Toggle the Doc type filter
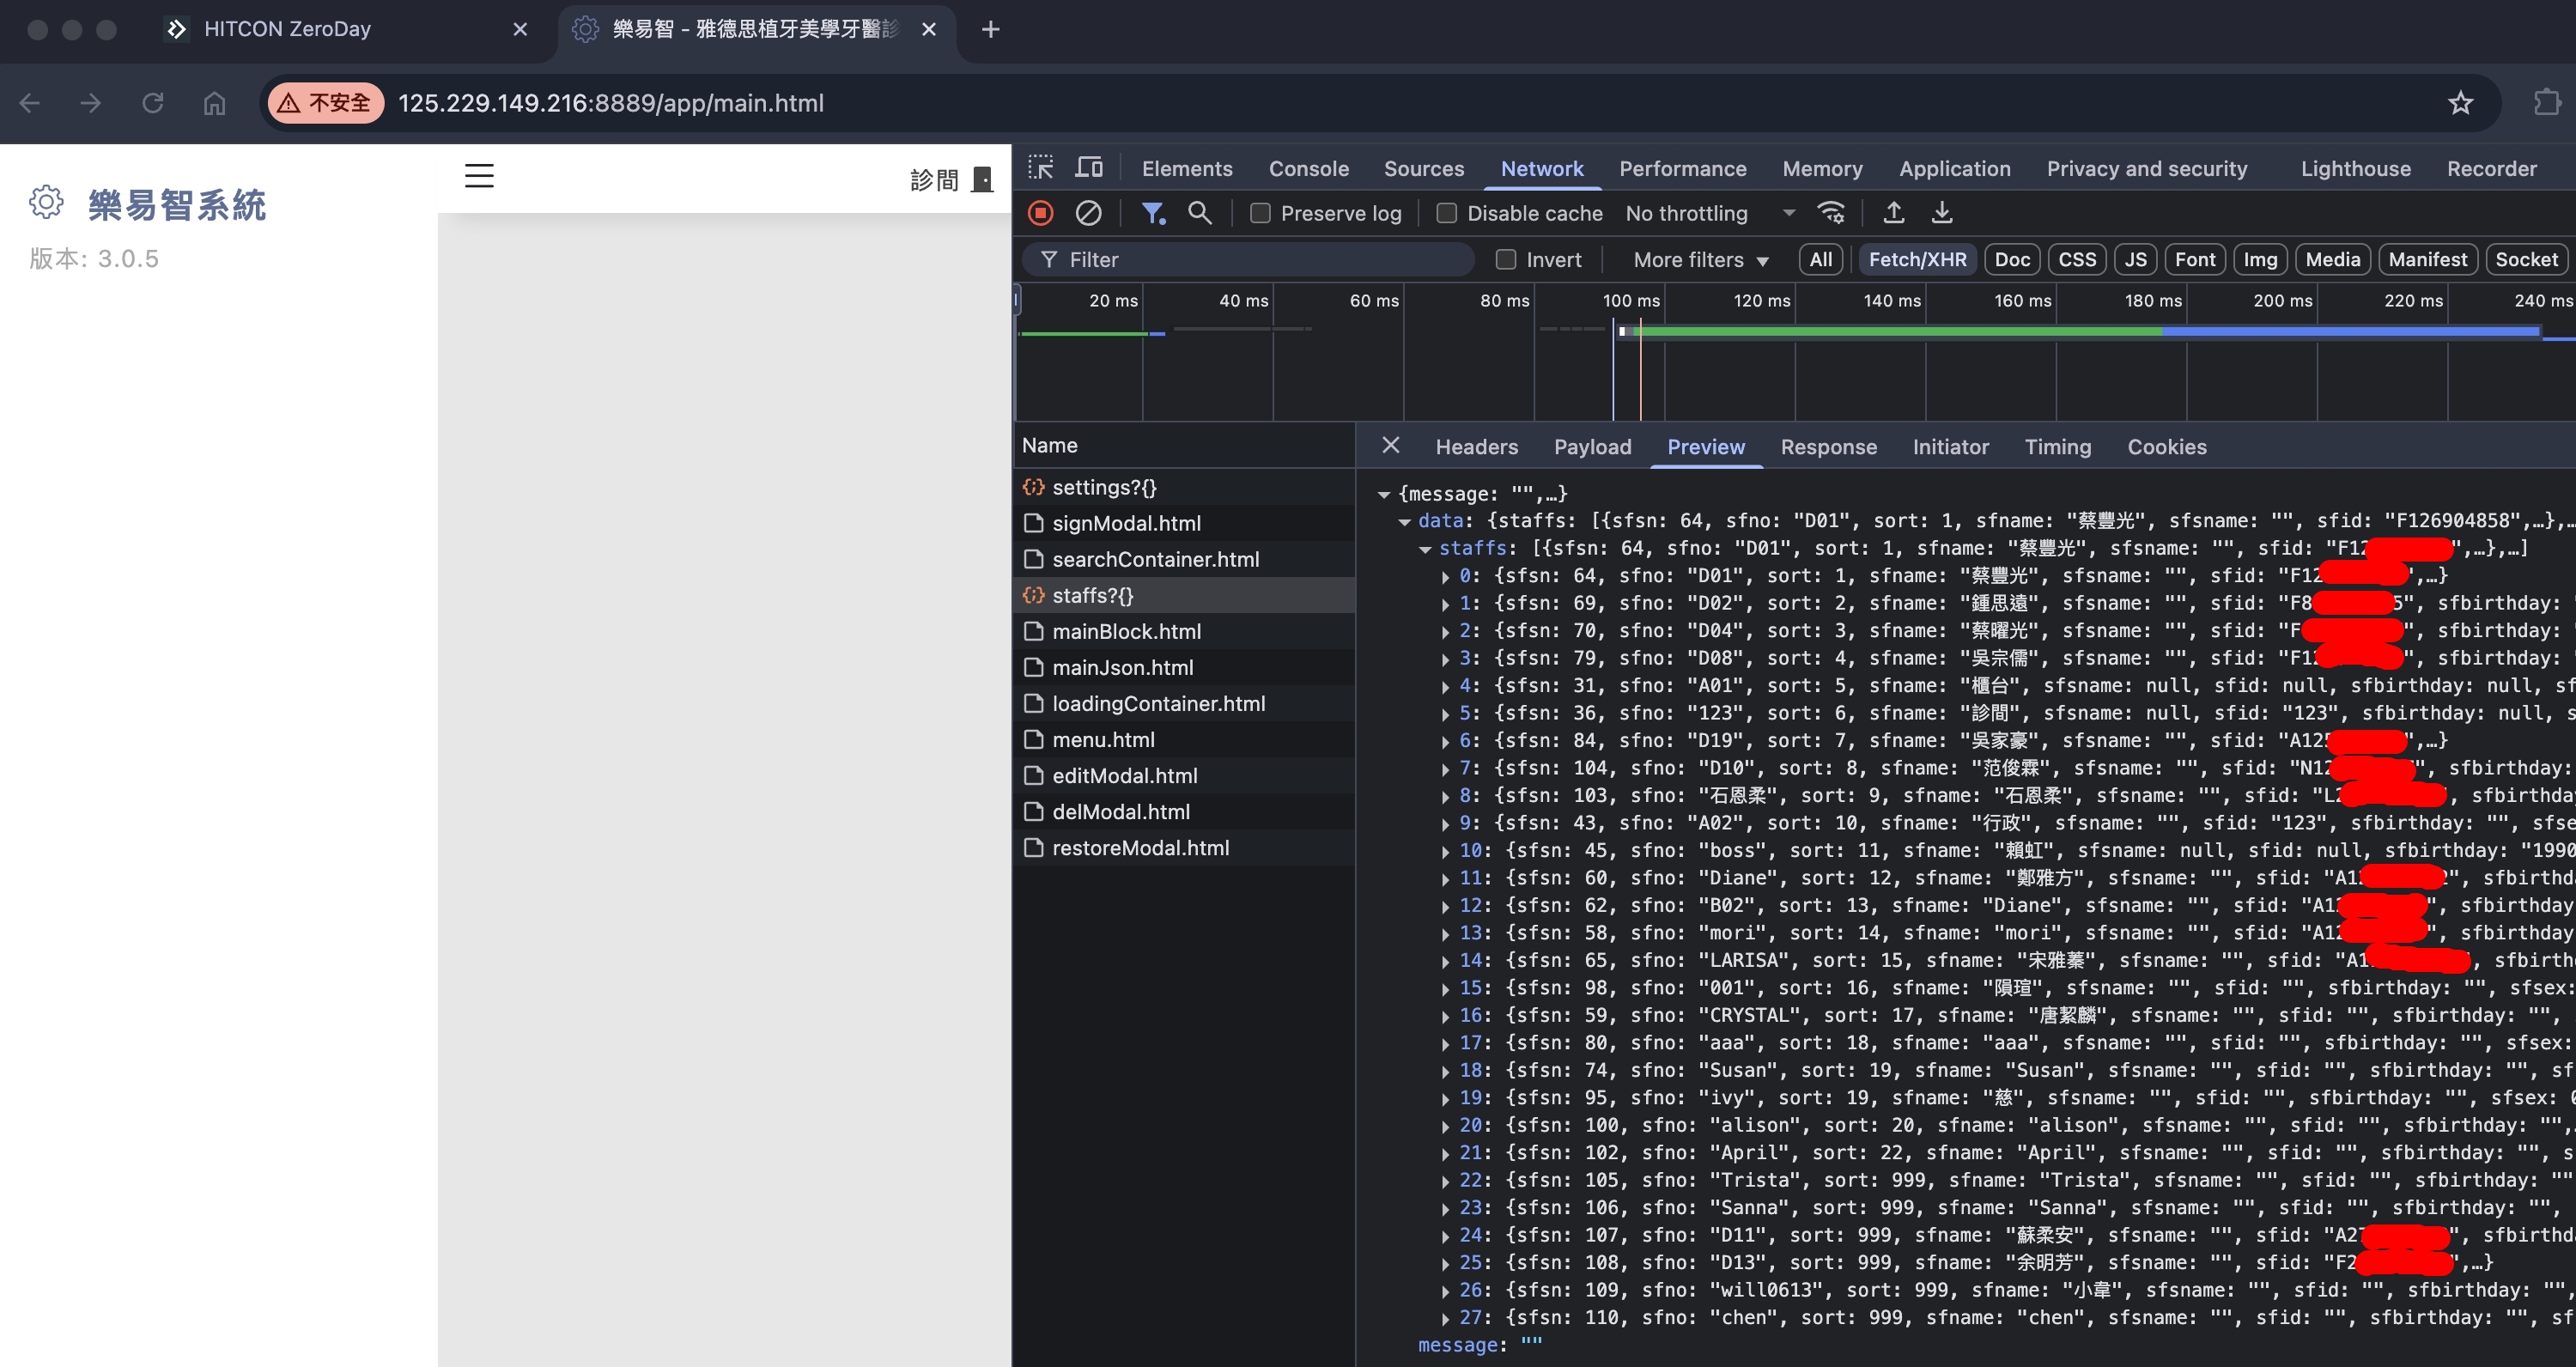This screenshot has width=2576, height=1367. tap(2012, 260)
